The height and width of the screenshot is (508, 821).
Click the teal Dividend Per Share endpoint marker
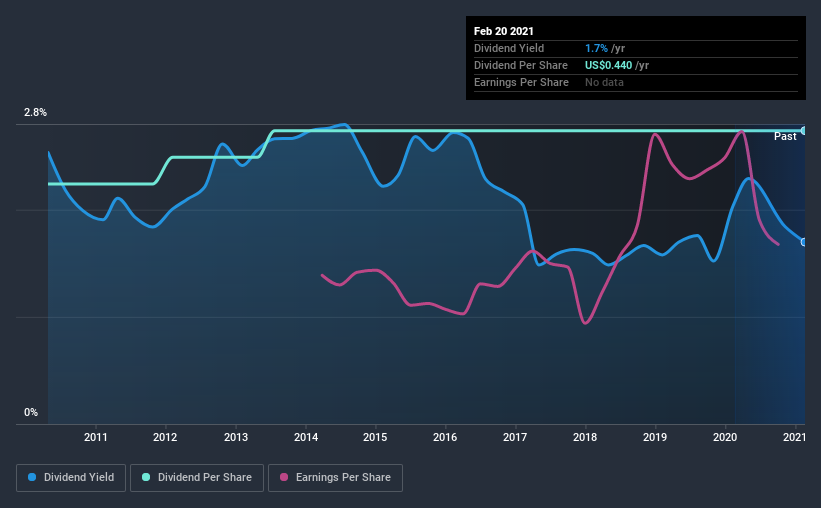(804, 130)
